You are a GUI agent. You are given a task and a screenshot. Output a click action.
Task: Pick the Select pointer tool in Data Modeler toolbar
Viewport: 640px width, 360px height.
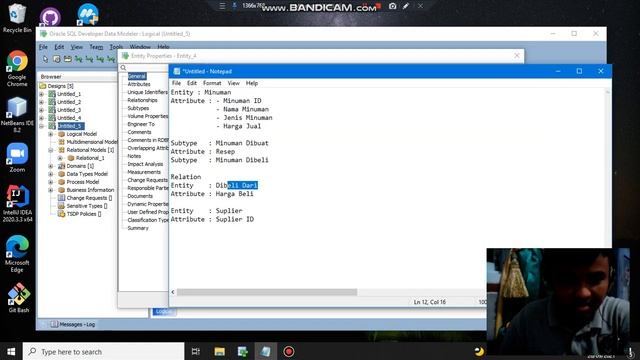click(45, 59)
